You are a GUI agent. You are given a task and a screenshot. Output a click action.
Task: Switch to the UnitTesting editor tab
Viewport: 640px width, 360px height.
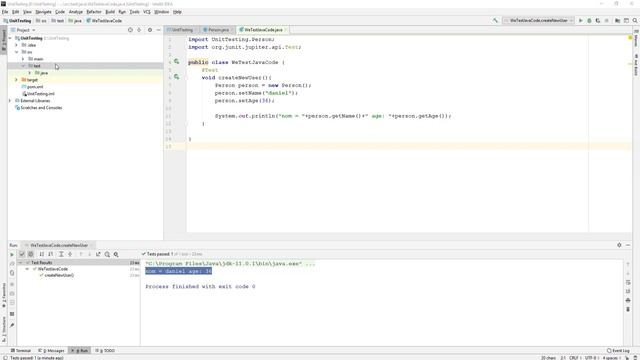click(x=182, y=30)
